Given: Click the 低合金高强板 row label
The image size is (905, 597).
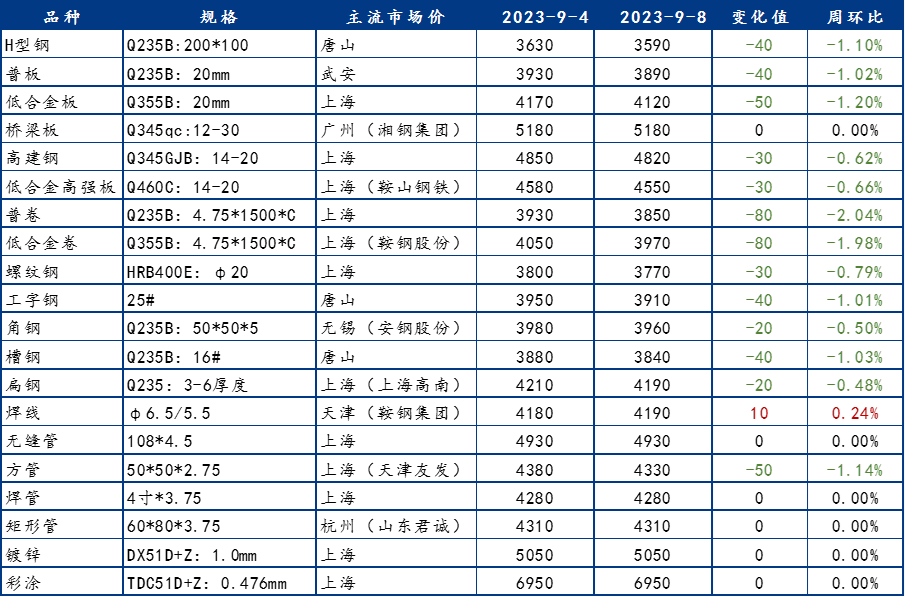Looking at the screenshot, I should (61, 186).
